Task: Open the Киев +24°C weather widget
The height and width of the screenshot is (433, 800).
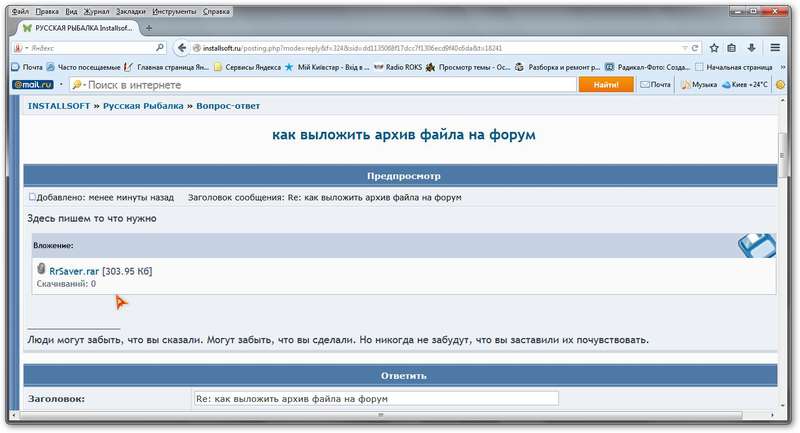Action: (x=744, y=85)
